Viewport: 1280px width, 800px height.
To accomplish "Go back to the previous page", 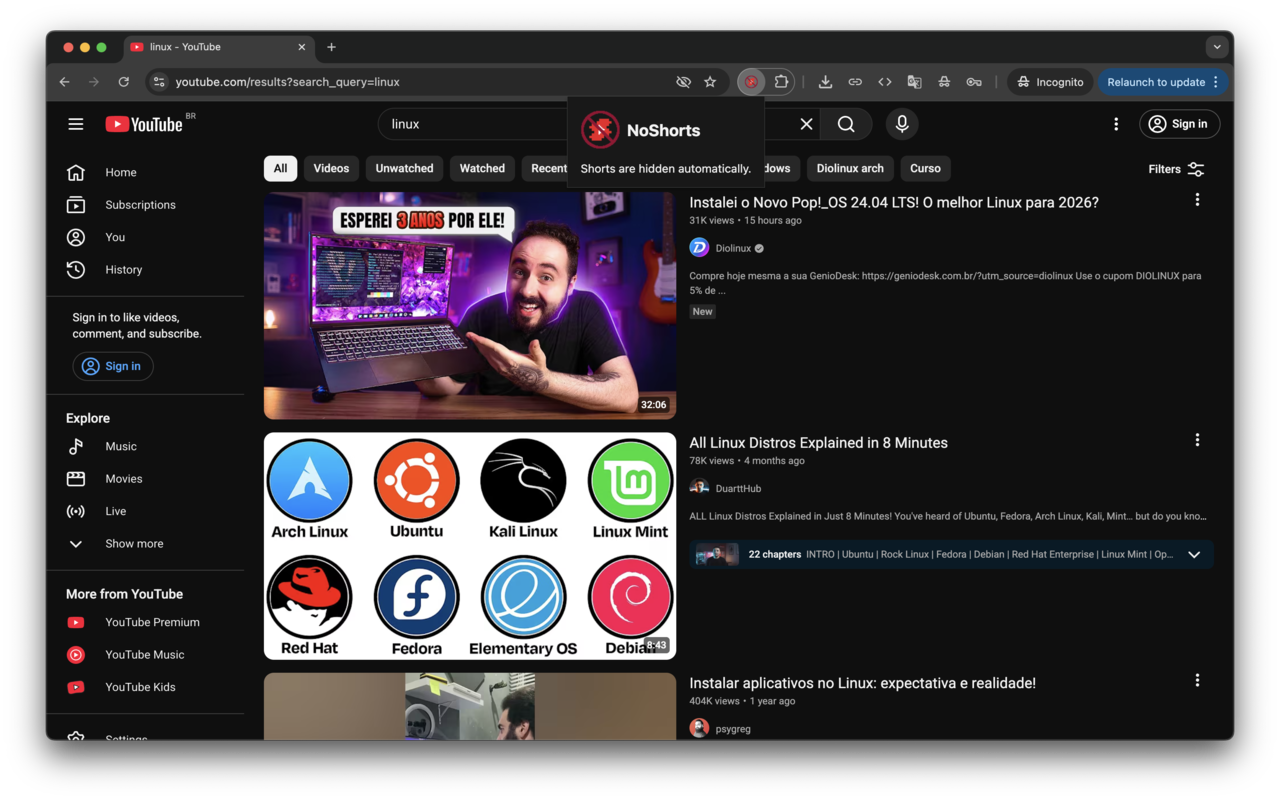I will pyautogui.click(x=65, y=82).
